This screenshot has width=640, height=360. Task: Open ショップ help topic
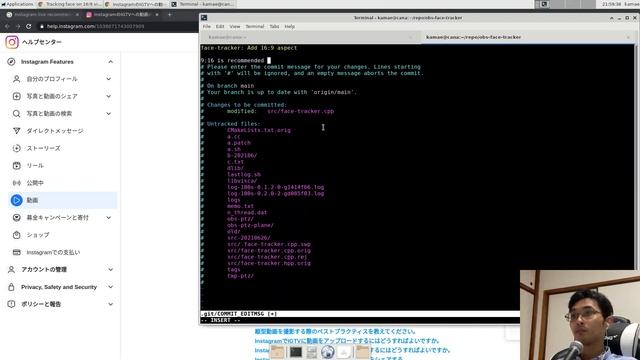(38, 235)
